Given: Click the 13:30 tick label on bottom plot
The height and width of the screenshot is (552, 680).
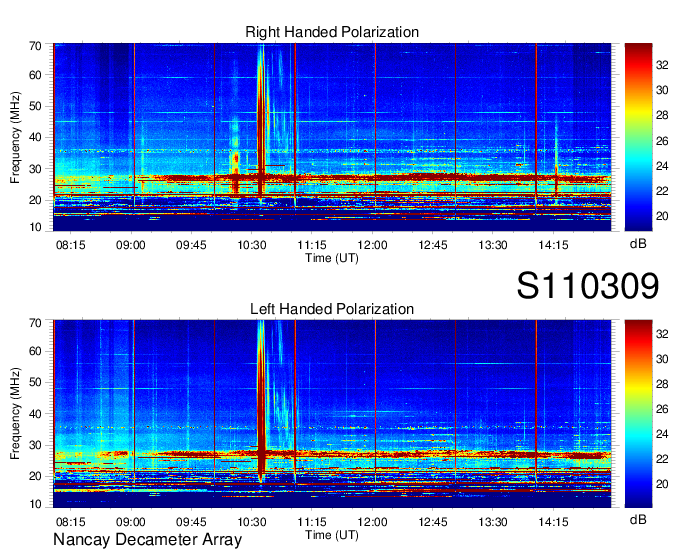Looking at the screenshot, I should [493, 522].
